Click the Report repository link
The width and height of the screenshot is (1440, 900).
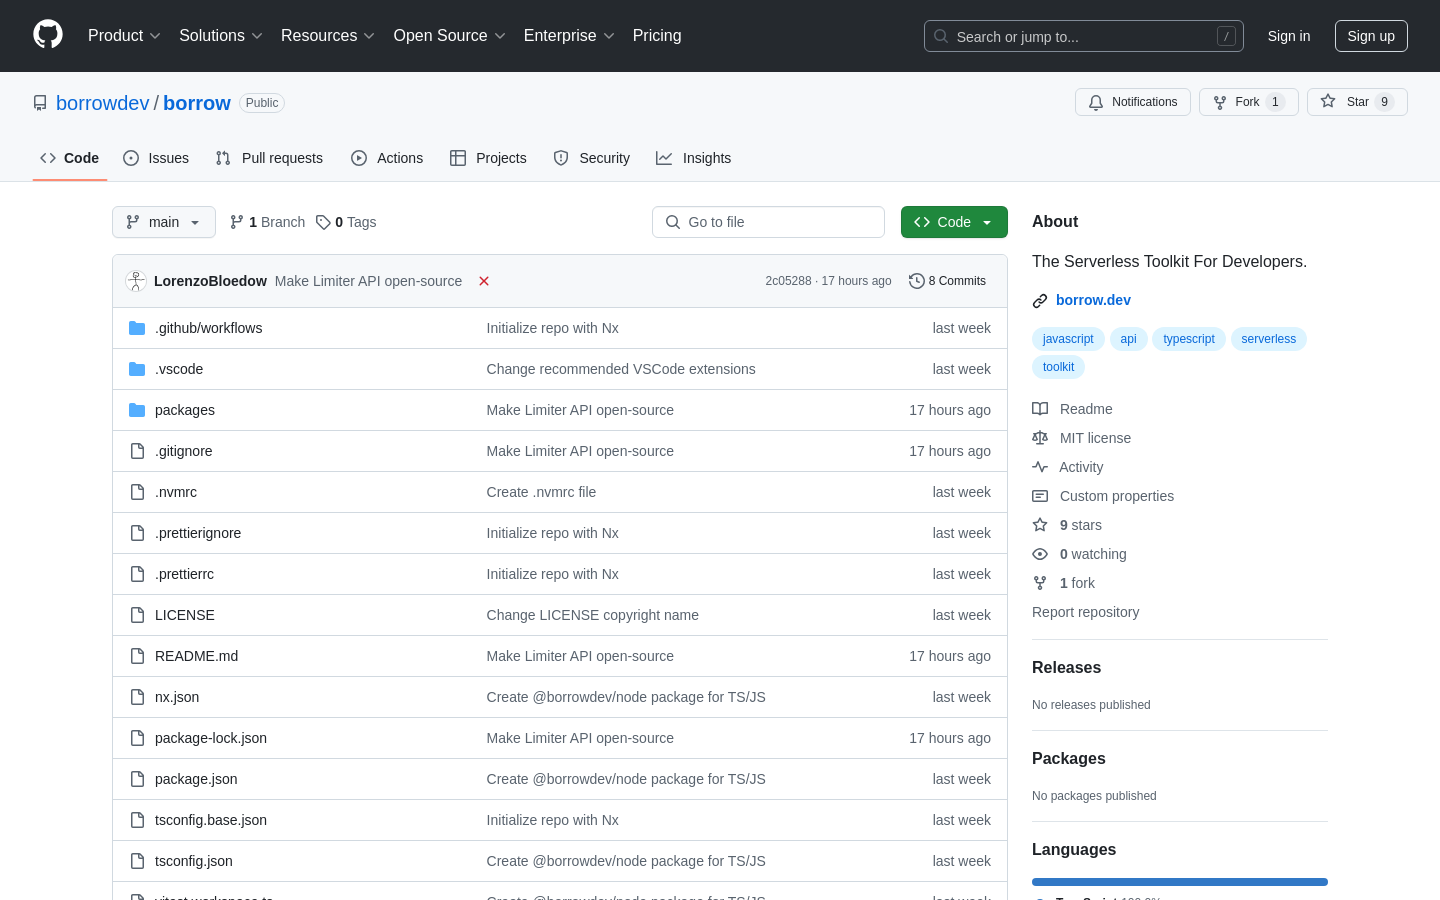(x=1085, y=612)
